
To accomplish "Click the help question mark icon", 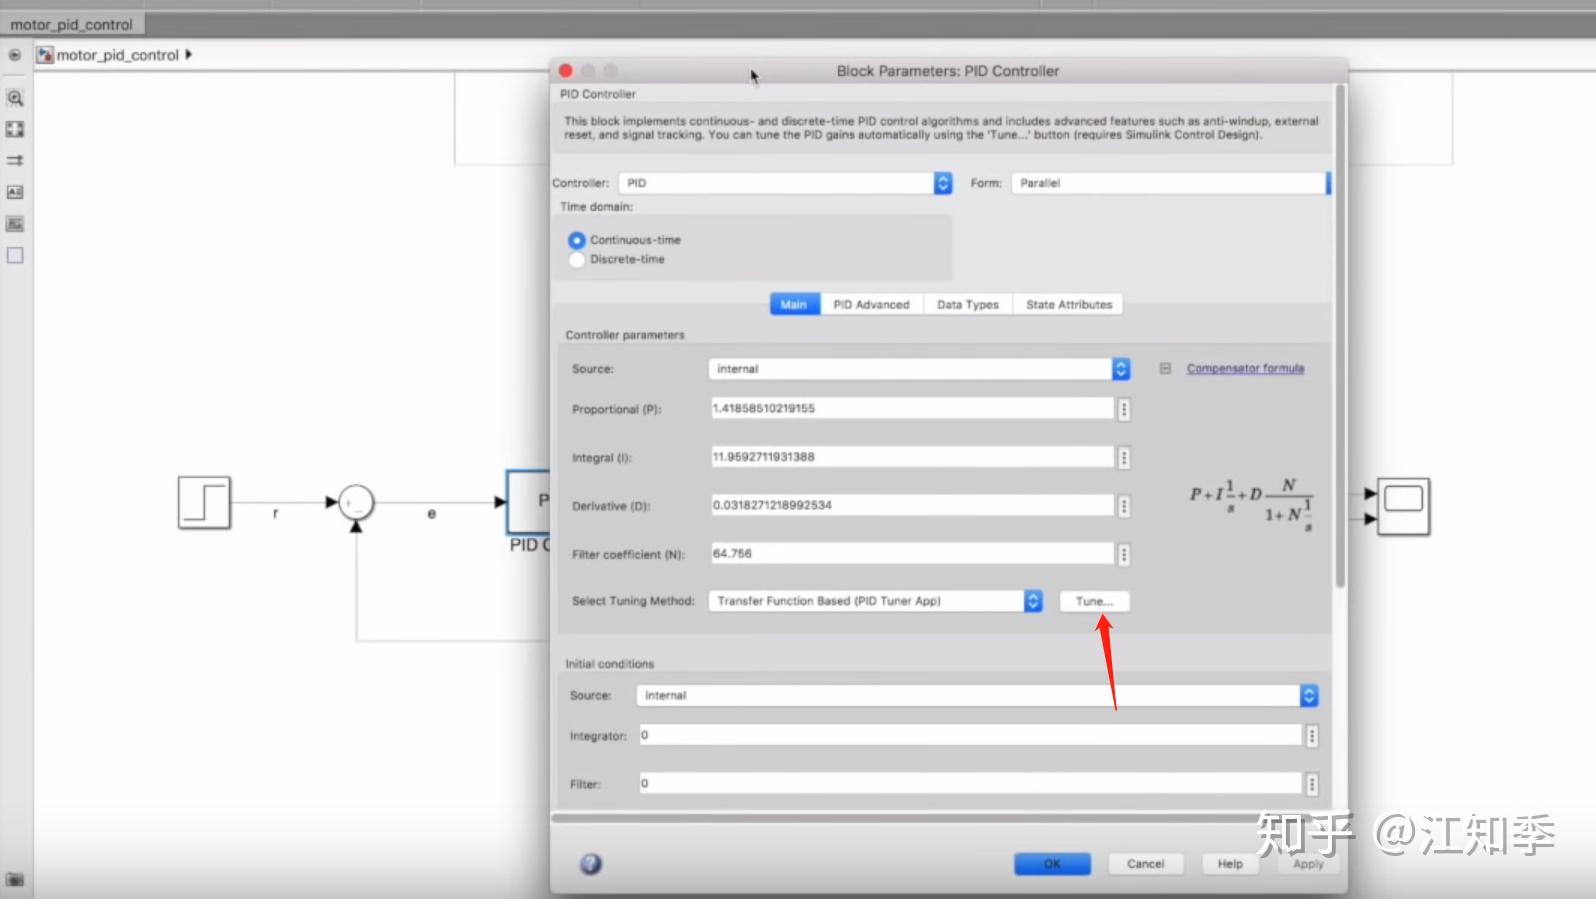I will (591, 864).
